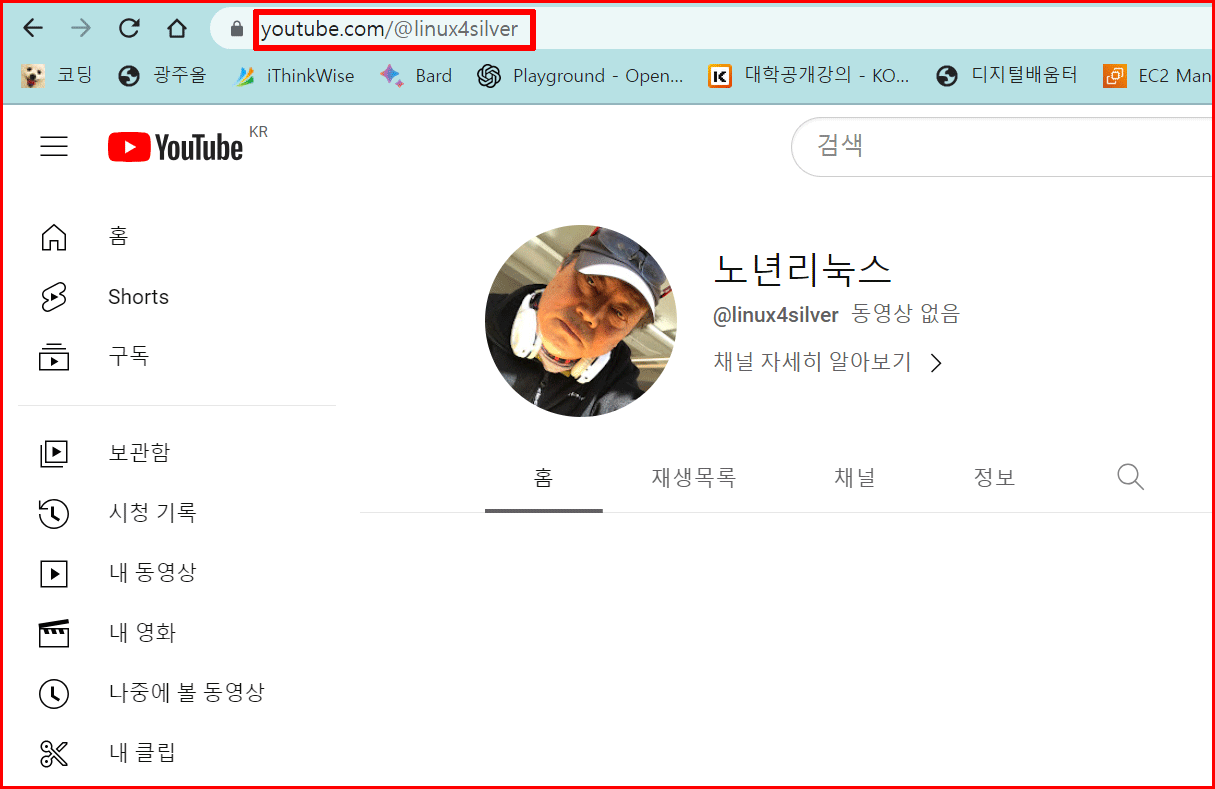Image resolution: width=1215 pixels, height=789 pixels.
Task: Click the channel search magnifier icon
Action: coord(1130,477)
